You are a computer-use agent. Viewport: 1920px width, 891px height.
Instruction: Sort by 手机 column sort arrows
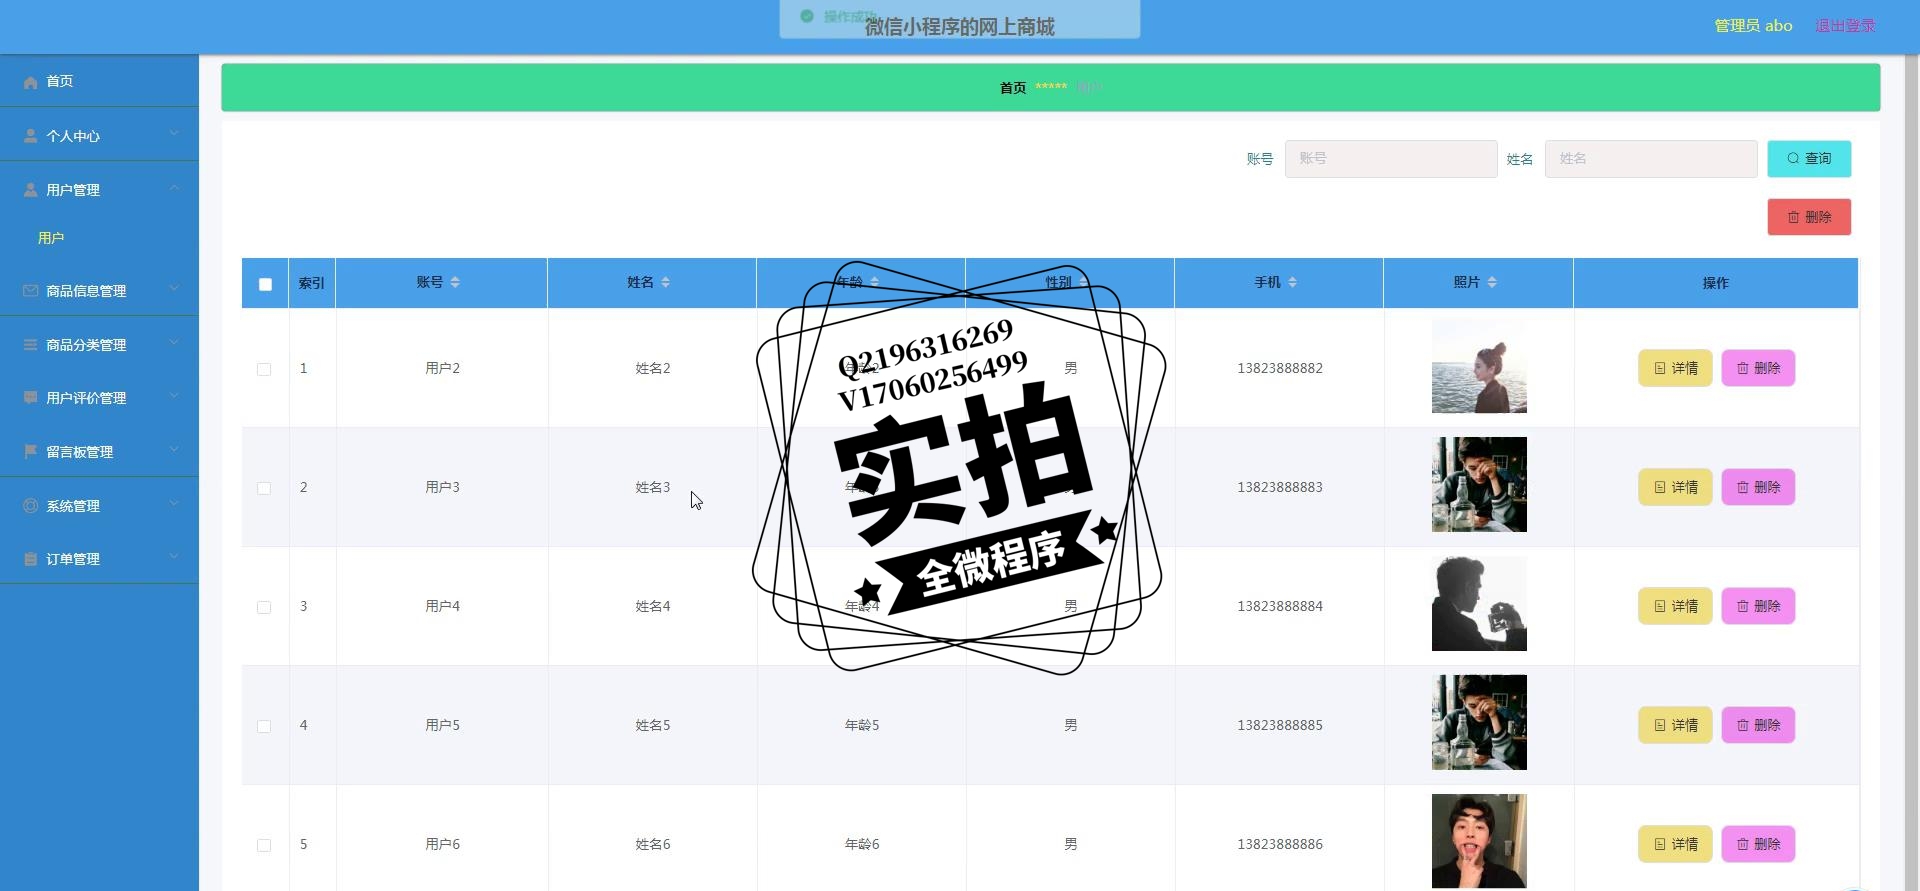[x=1292, y=282]
